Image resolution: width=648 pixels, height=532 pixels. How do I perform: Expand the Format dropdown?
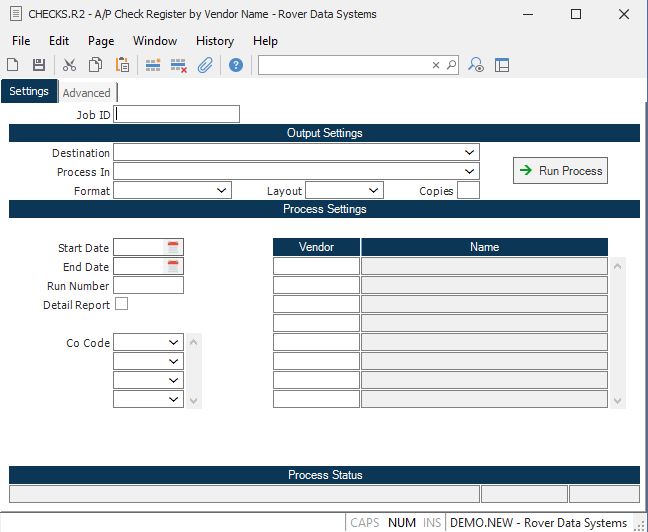point(222,190)
